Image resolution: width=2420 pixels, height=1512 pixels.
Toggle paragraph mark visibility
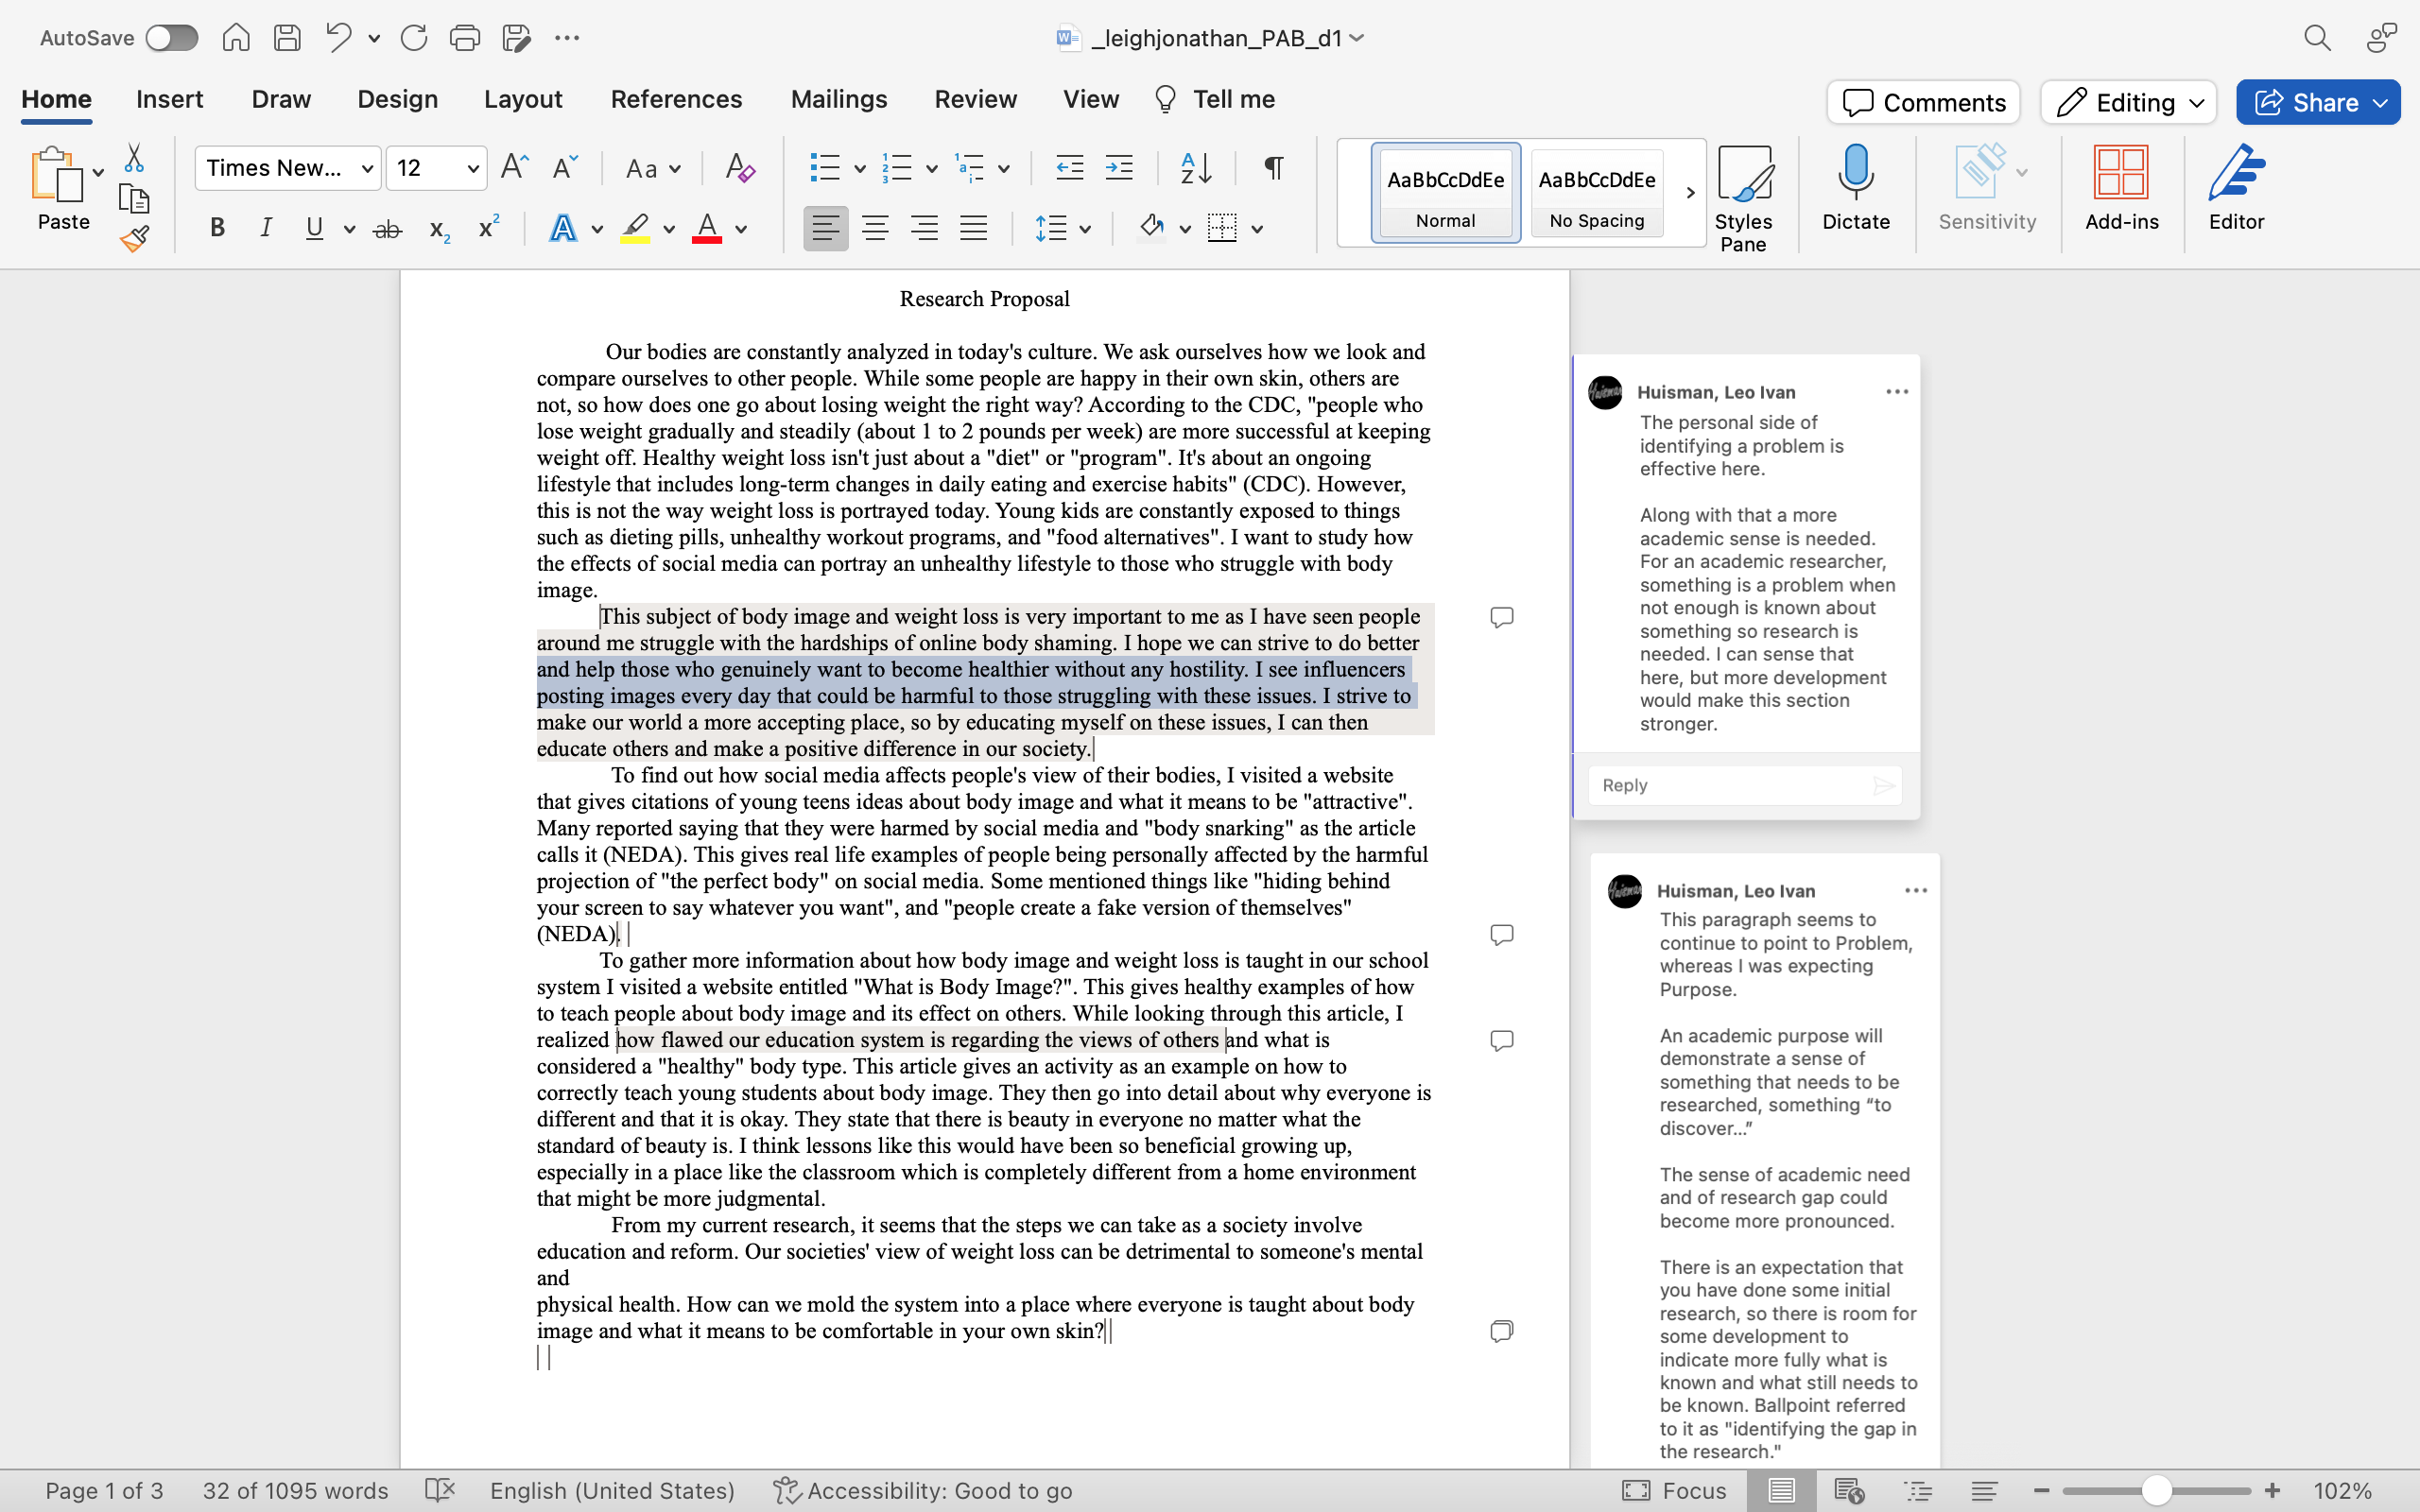pyautogui.click(x=1272, y=168)
